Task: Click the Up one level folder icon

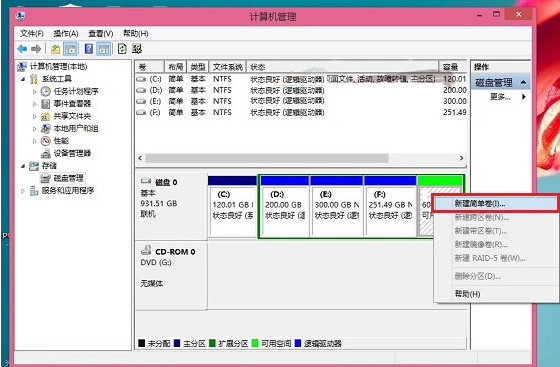Action: [x=55, y=49]
